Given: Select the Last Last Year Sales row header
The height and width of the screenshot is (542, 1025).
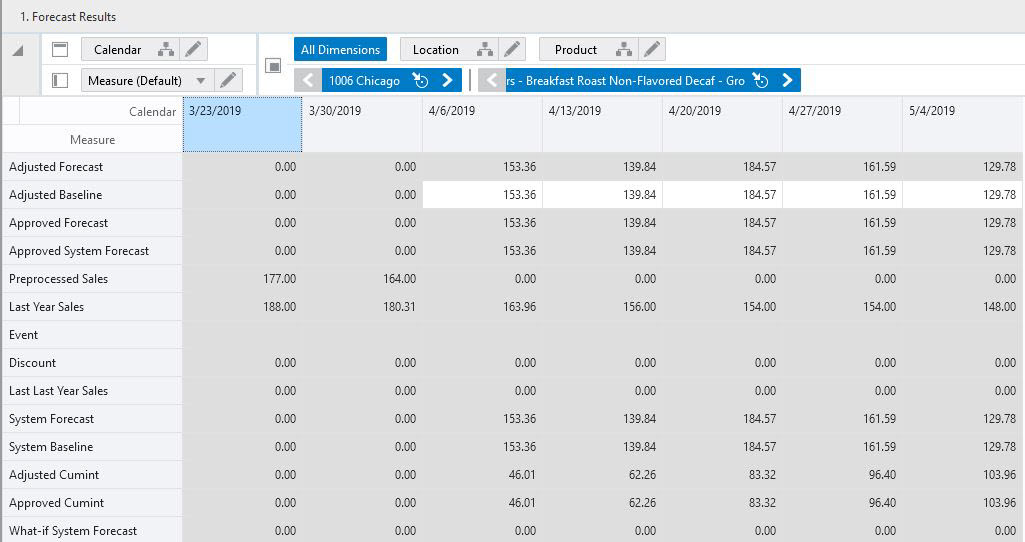Looking at the screenshot, I should pyautogui.click(x=92, y=391).
